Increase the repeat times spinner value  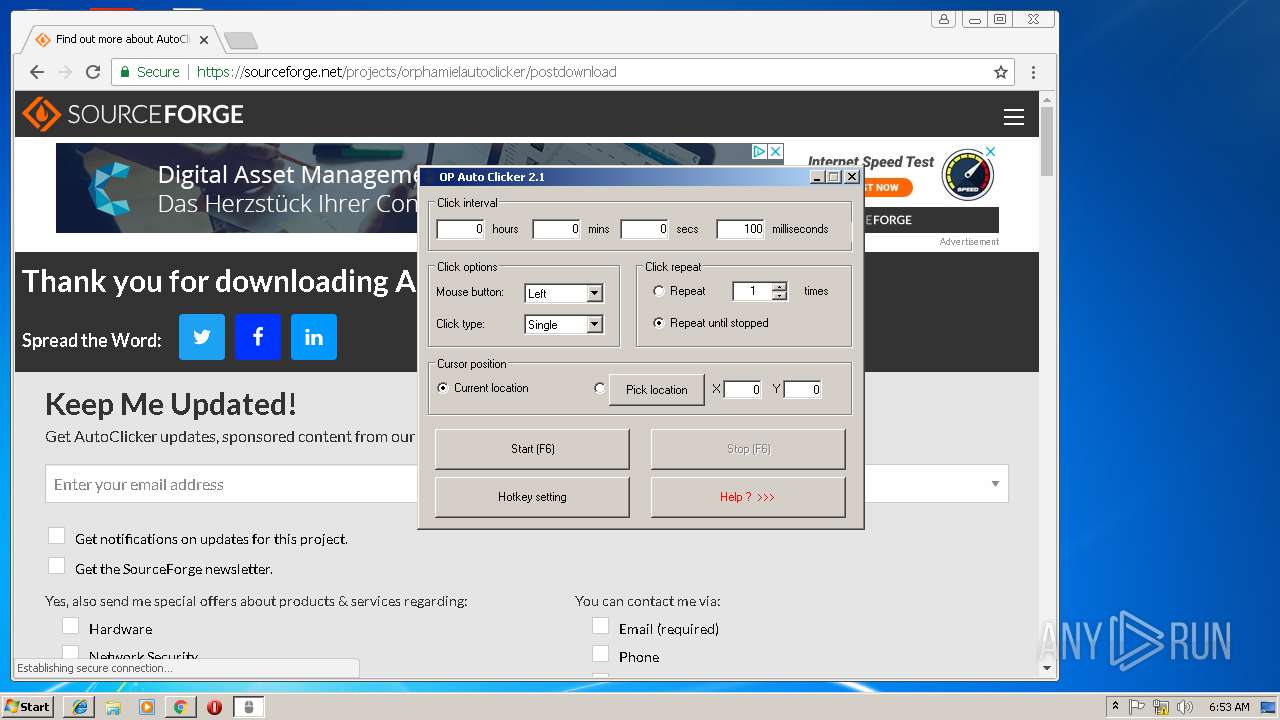click(780, 287)
